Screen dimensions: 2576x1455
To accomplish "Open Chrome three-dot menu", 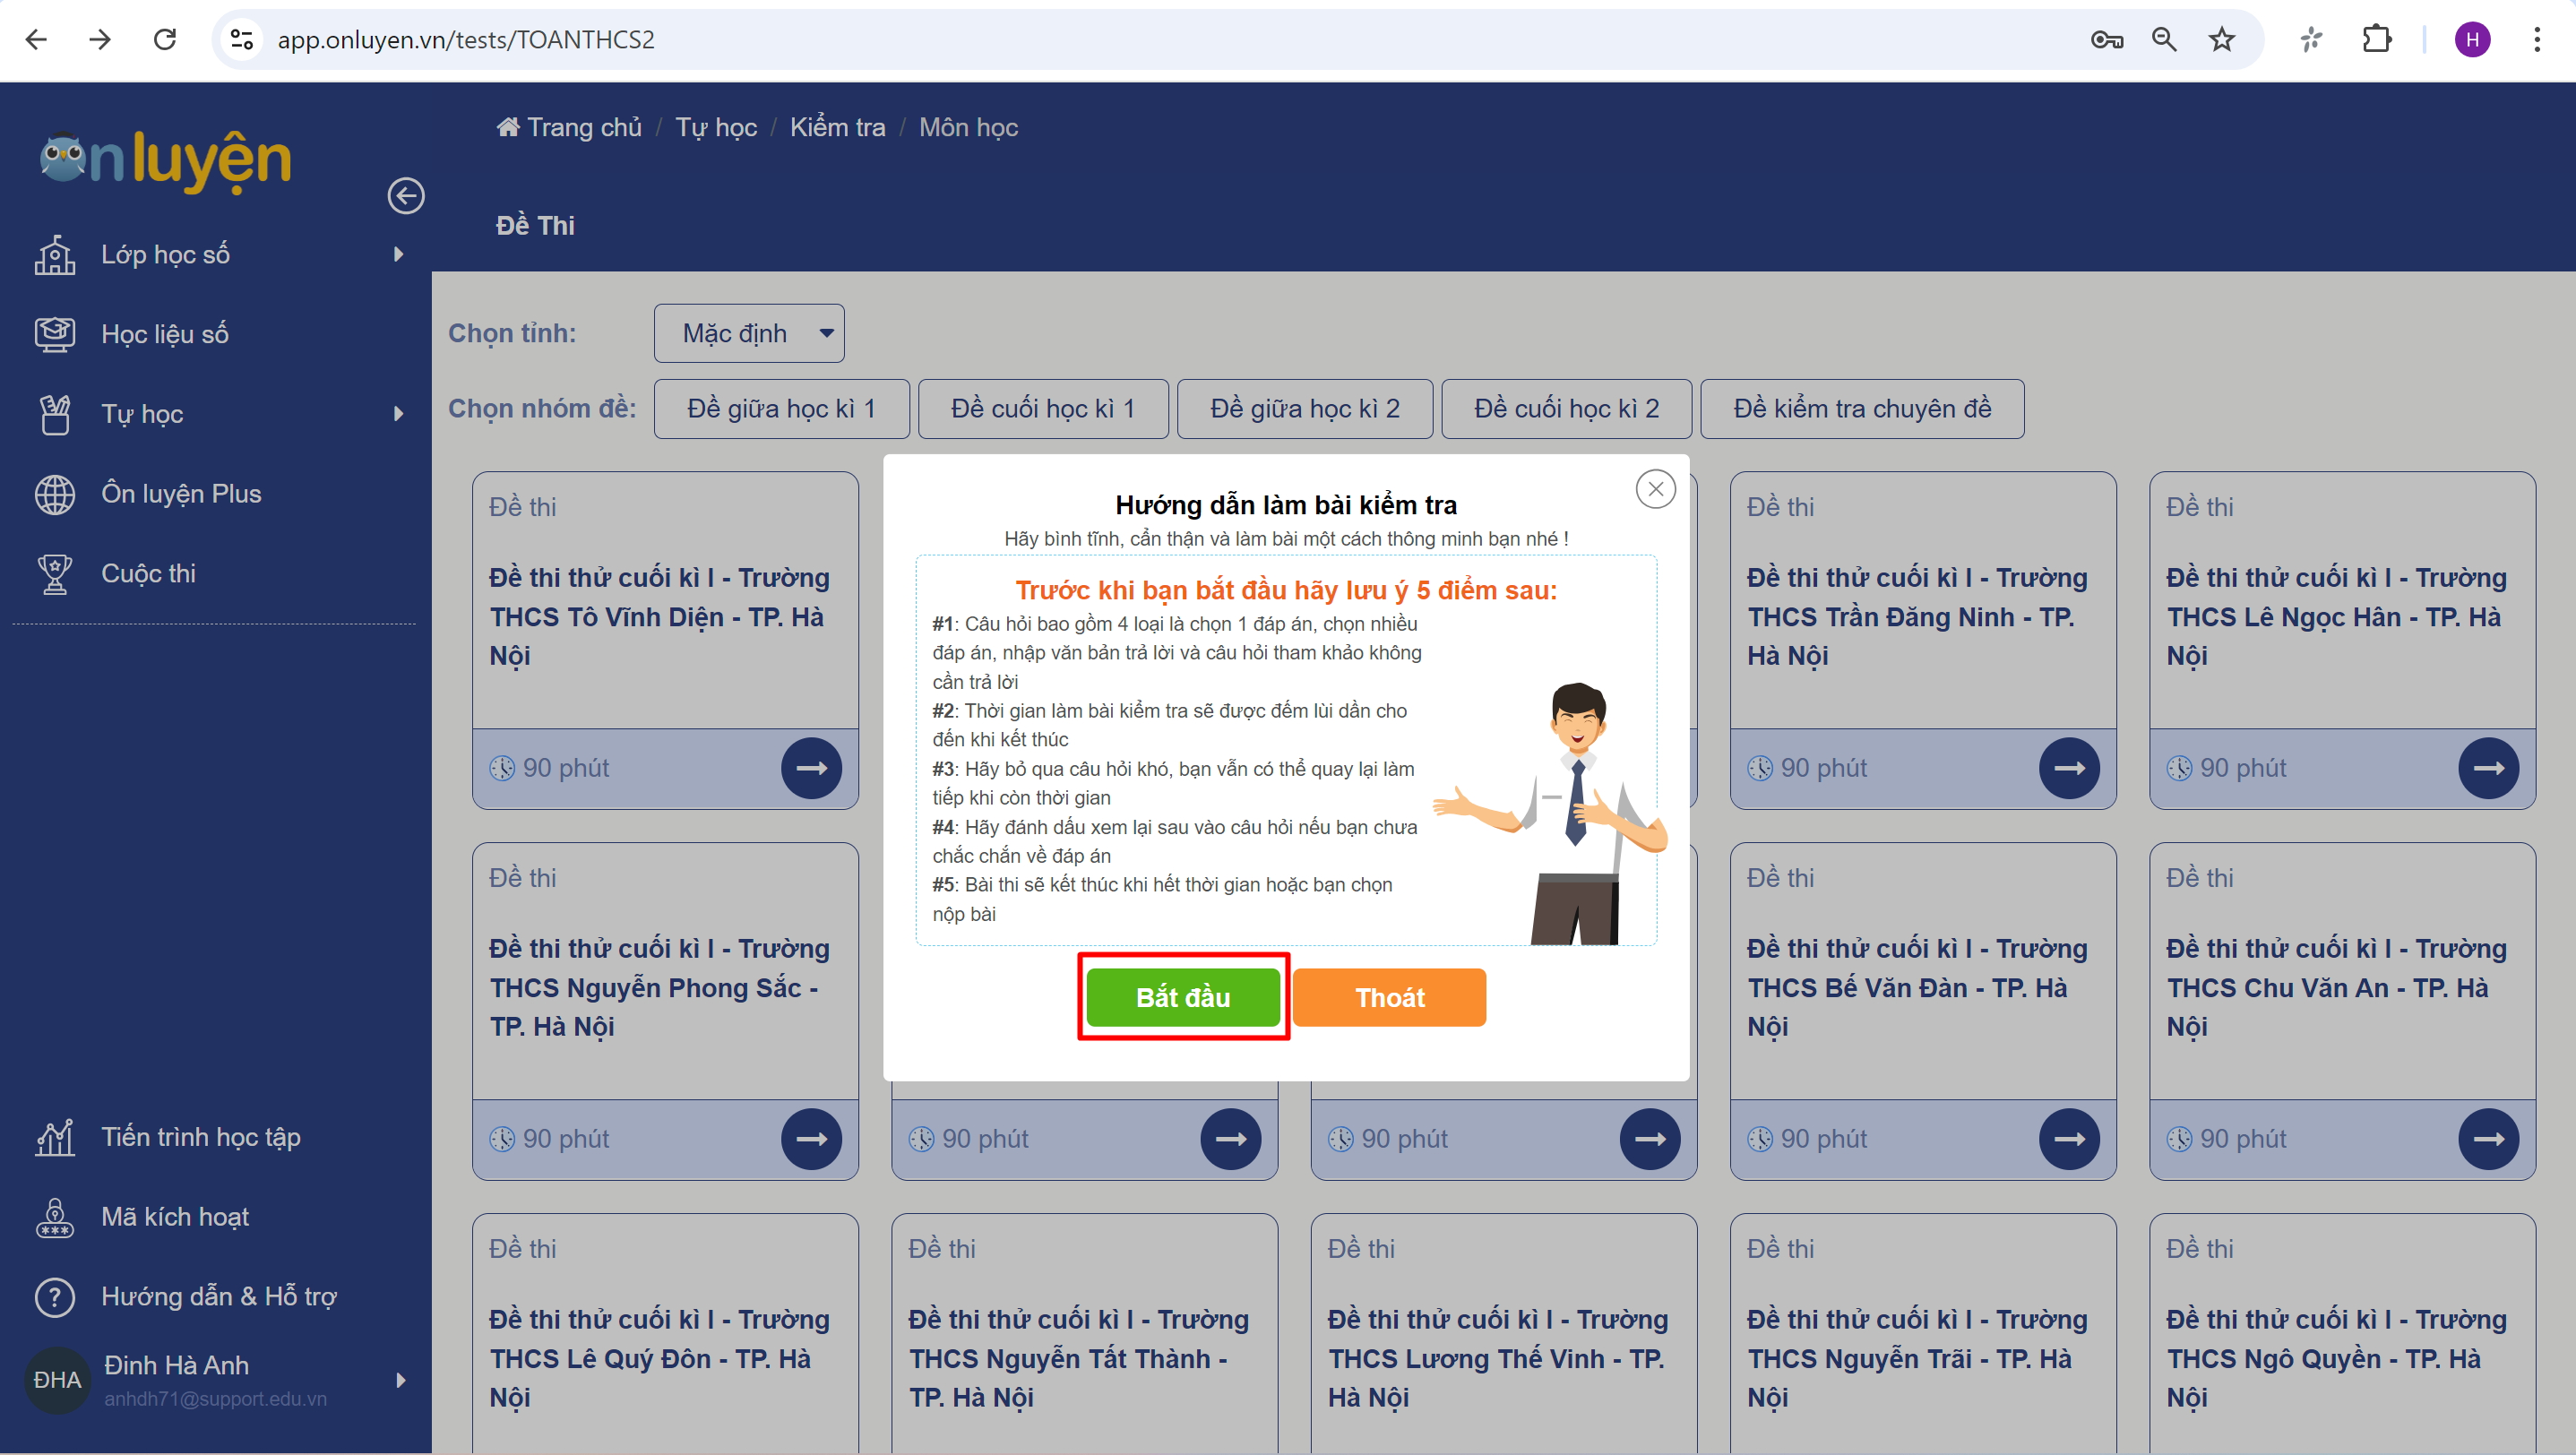I will coord(2537,39).
